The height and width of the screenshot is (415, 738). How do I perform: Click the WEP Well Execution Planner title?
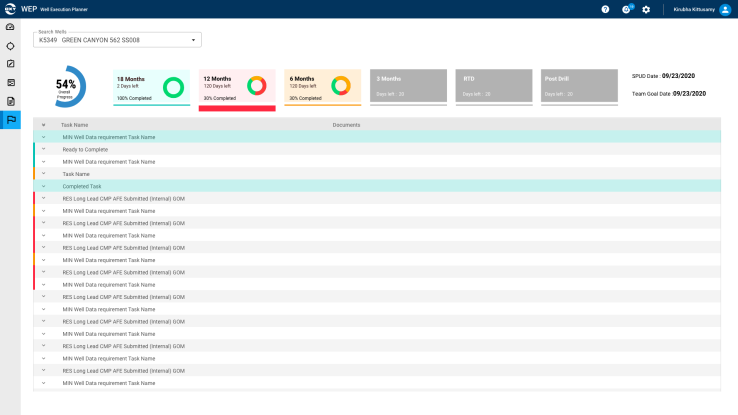(x=54, y=9)
